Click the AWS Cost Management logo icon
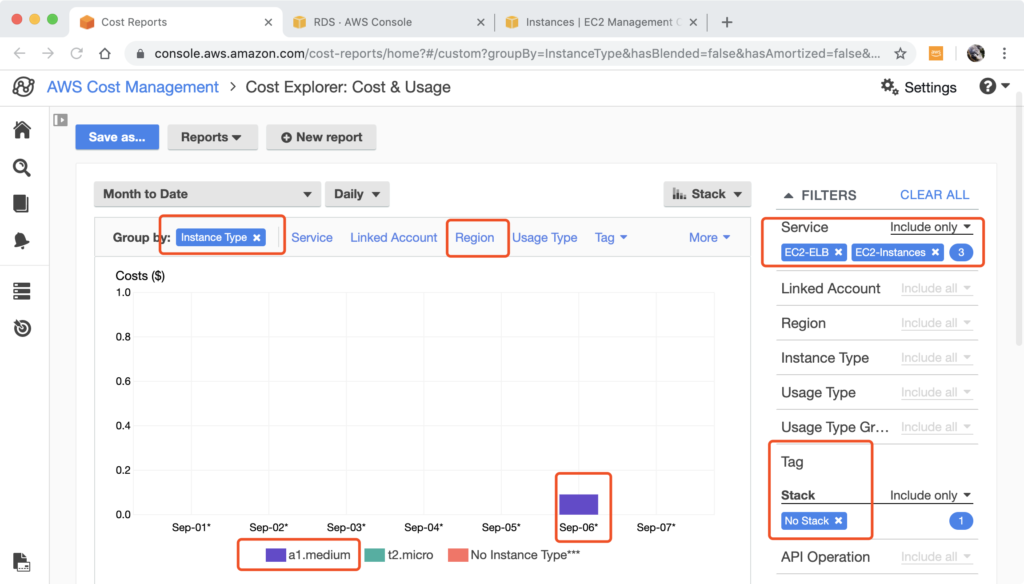Image resolution: width=1024 pixels, height=584 pixels. pyautogui.click(x=24, y=87)
